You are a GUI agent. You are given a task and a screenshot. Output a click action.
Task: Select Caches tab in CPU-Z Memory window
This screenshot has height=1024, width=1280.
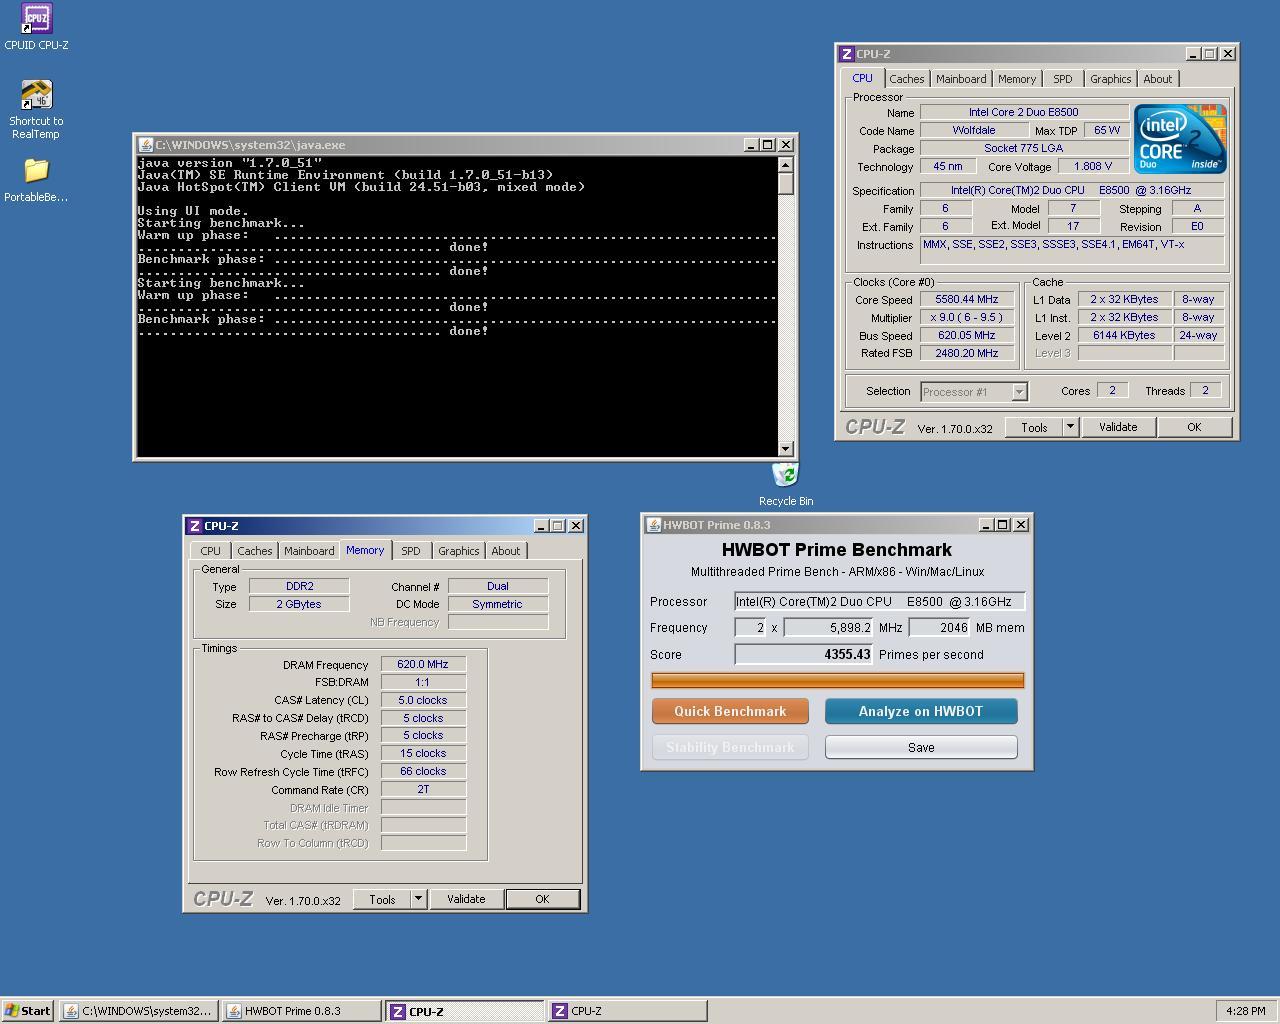pos(255,551)
